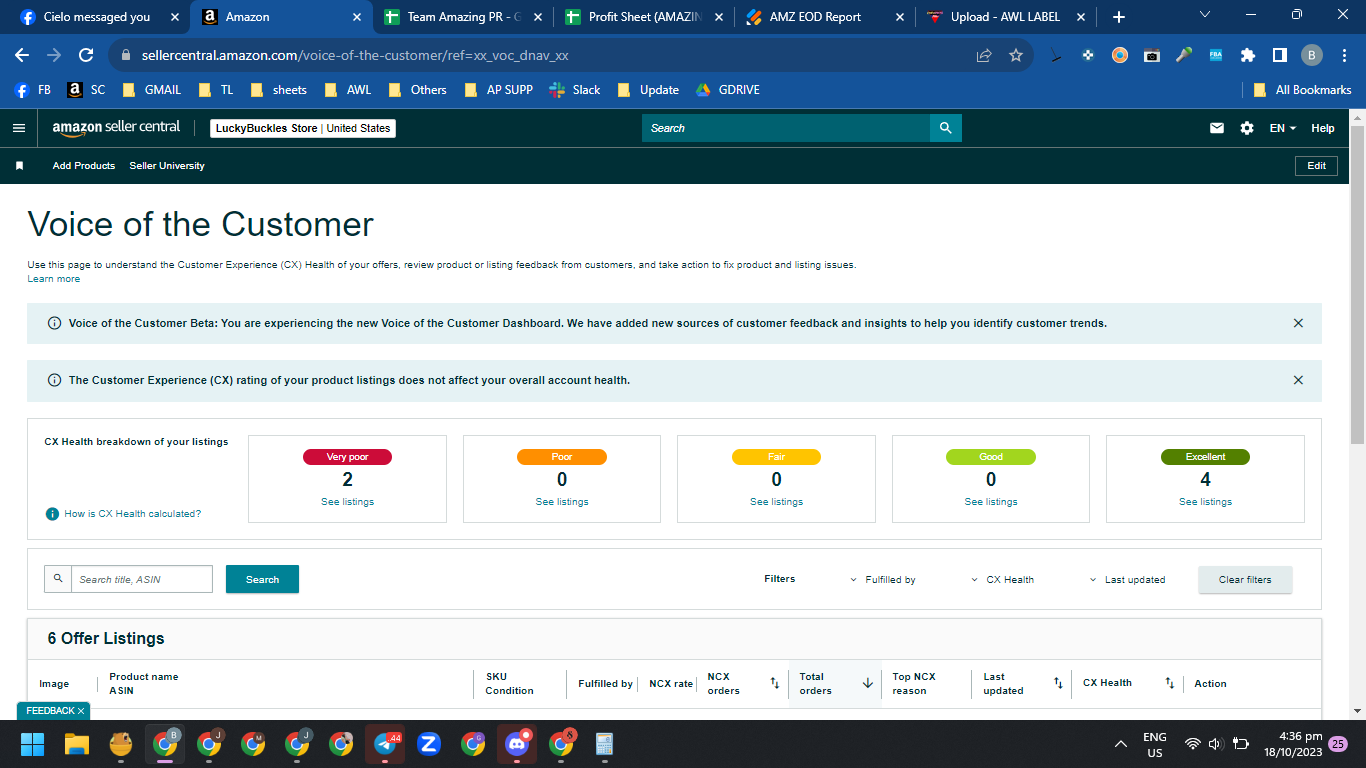The width and height of the screenshot is (1366, 768).
Task: See listings under Very poor
Action: [x=347, y=502]
